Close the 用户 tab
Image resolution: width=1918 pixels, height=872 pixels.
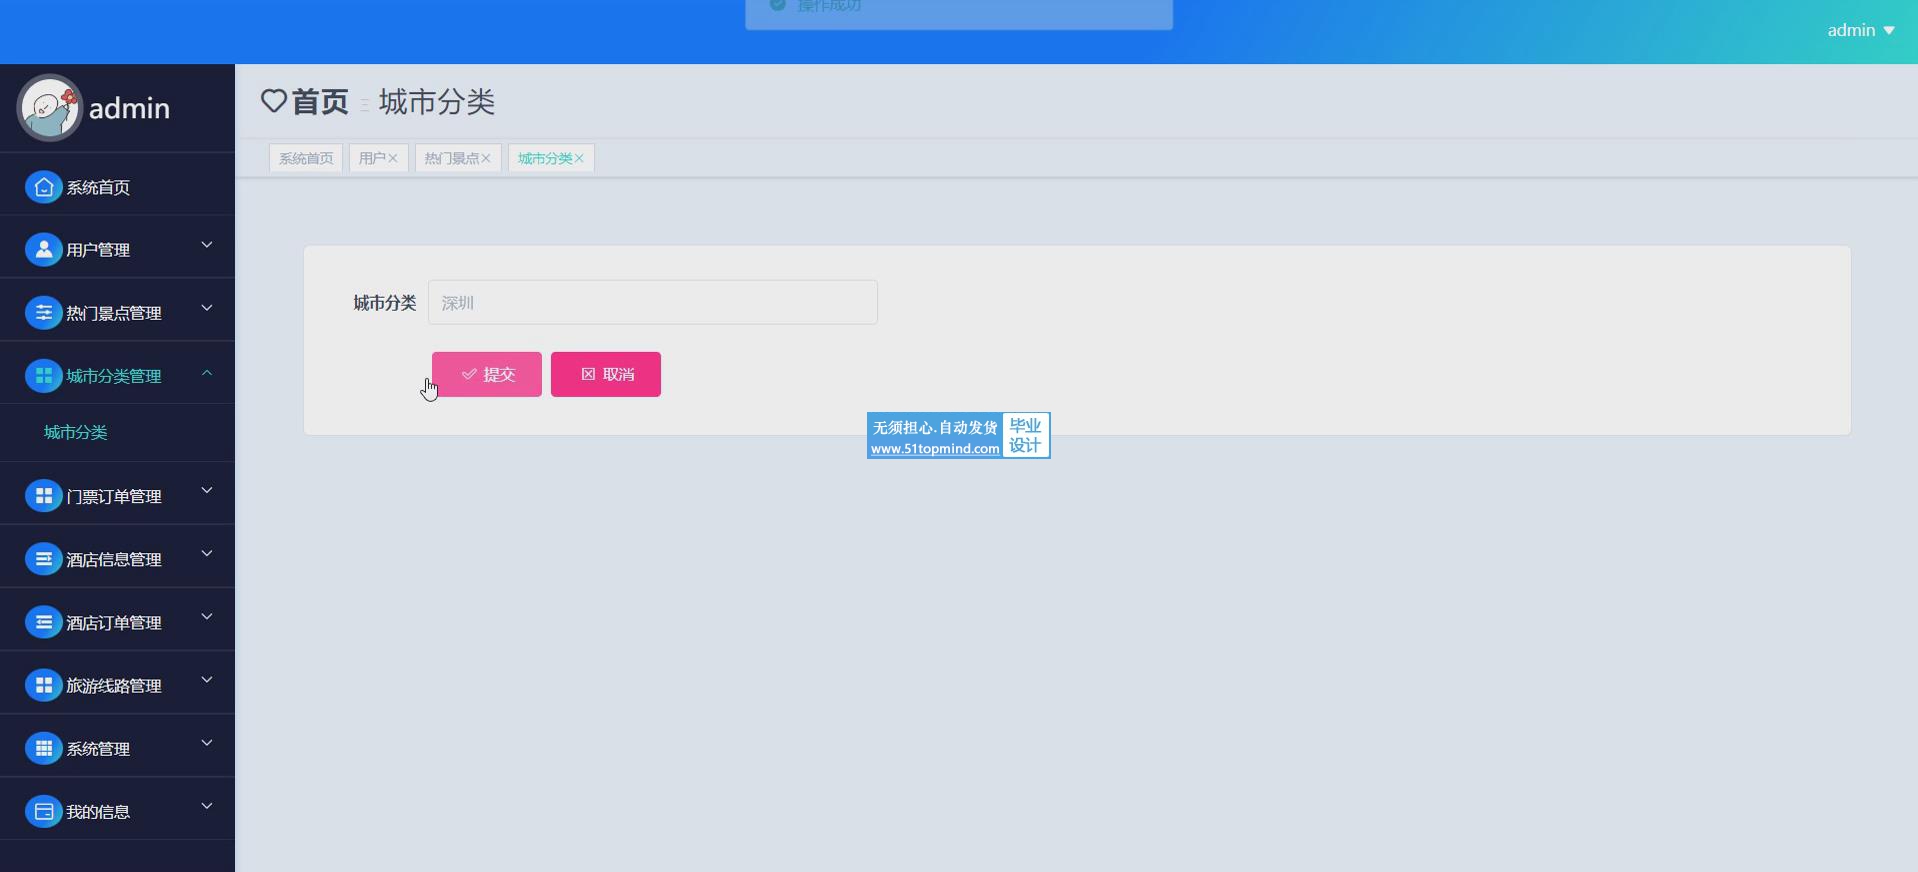pyautogui.click(x=392, y=158)
